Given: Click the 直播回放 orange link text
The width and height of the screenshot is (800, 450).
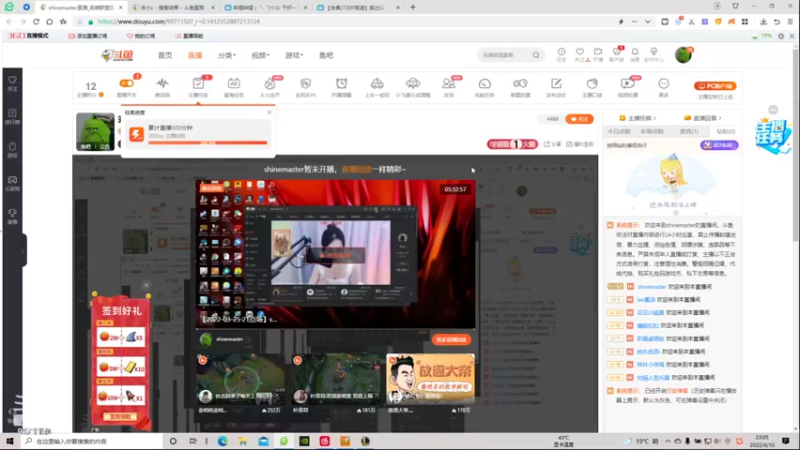Looking at the screenshot, I should pyautogui.click(x=356, y=169).
